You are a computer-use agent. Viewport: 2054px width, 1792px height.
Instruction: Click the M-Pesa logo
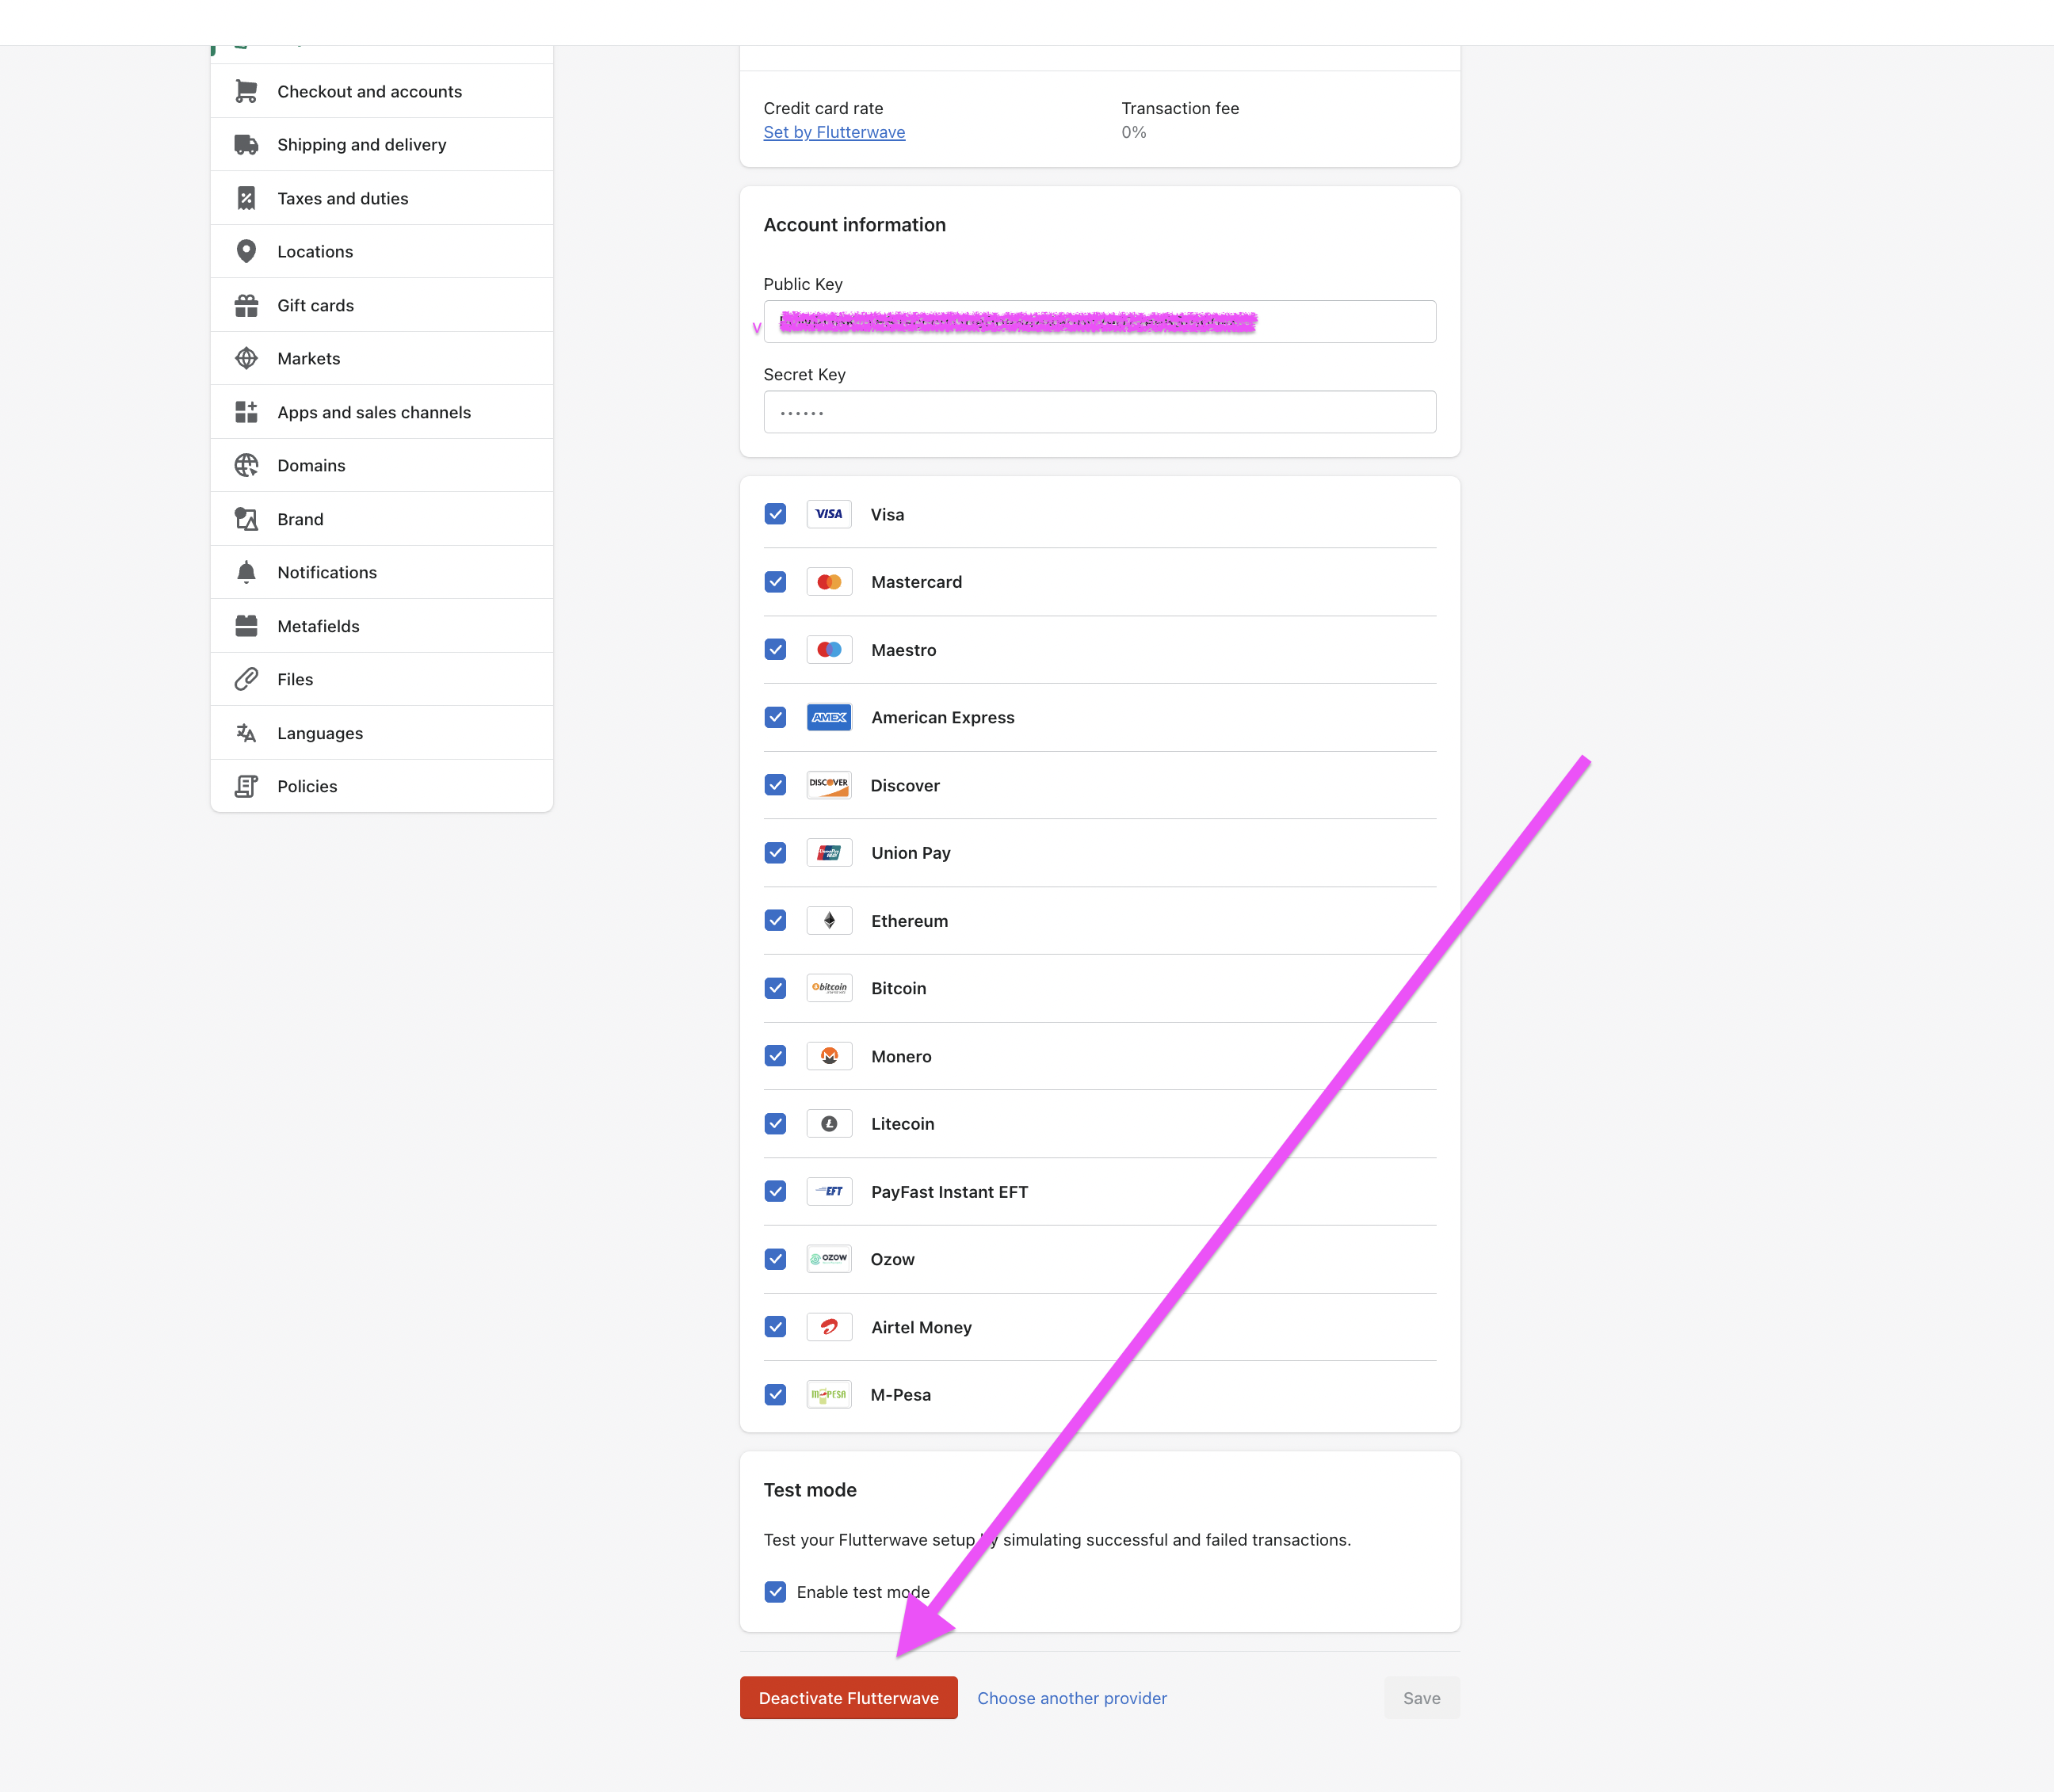[x=829, y=1395]
